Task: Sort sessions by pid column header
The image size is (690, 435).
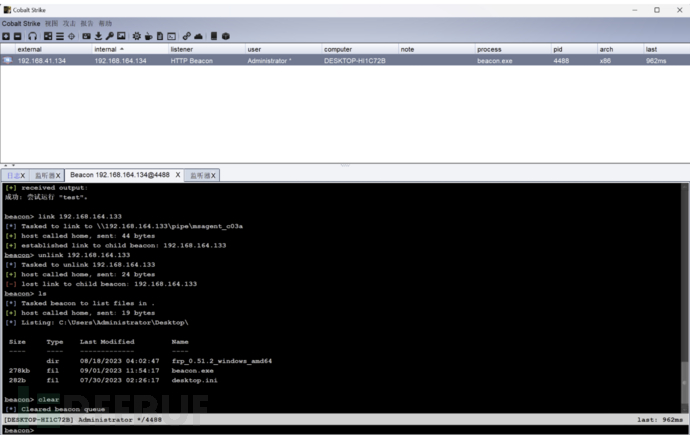Action: pos(560,48)
